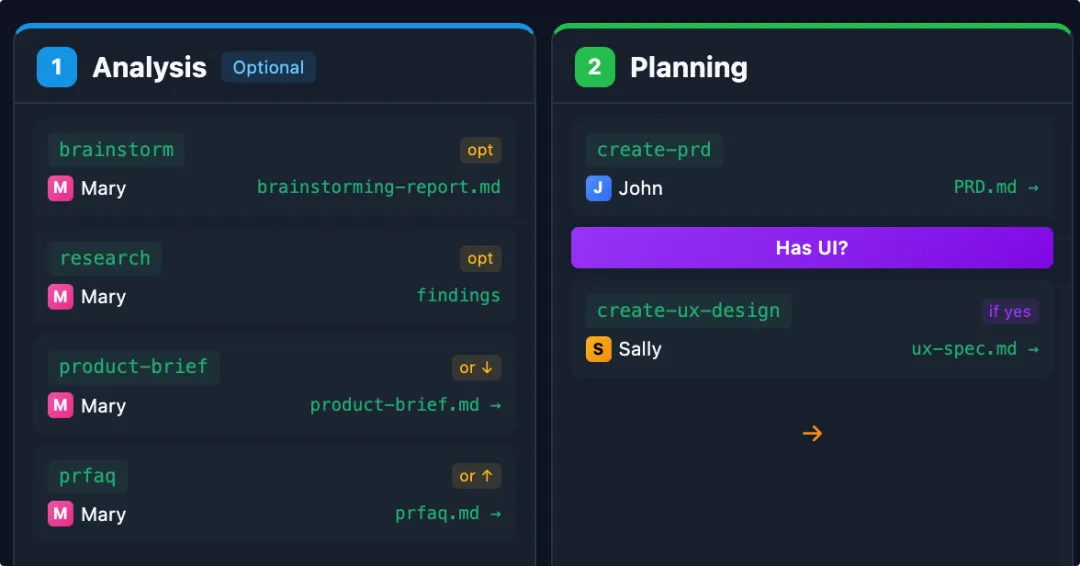
Task: Select the research workflow tag
Action: (105, 258)
